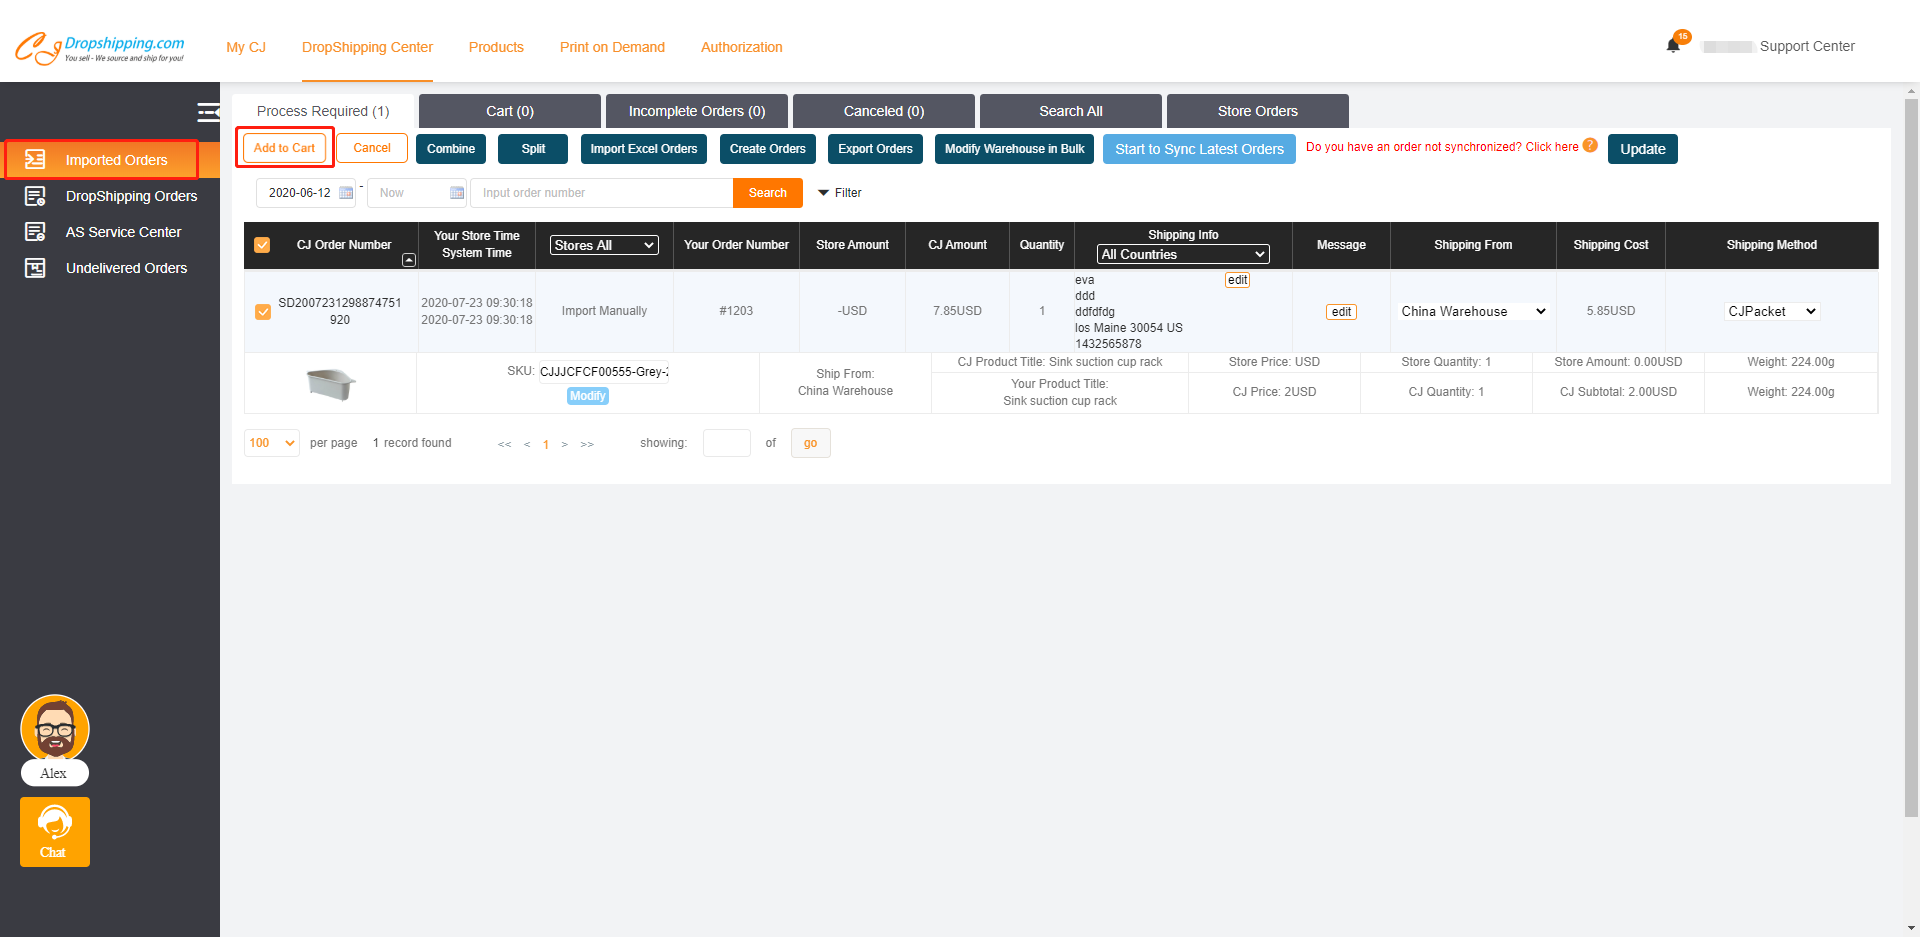Click the Start to Sync Latest Orders button

1199,148
